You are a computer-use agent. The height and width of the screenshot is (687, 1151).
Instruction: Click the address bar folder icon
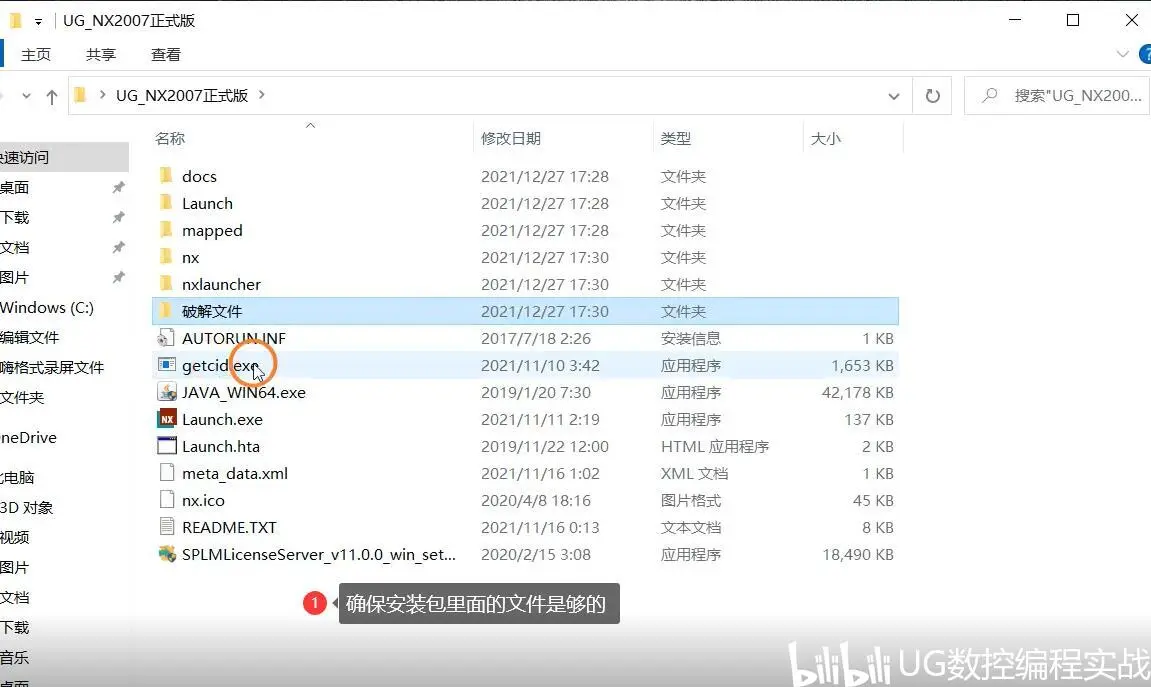pyautogui.click(x=80, y=95)
